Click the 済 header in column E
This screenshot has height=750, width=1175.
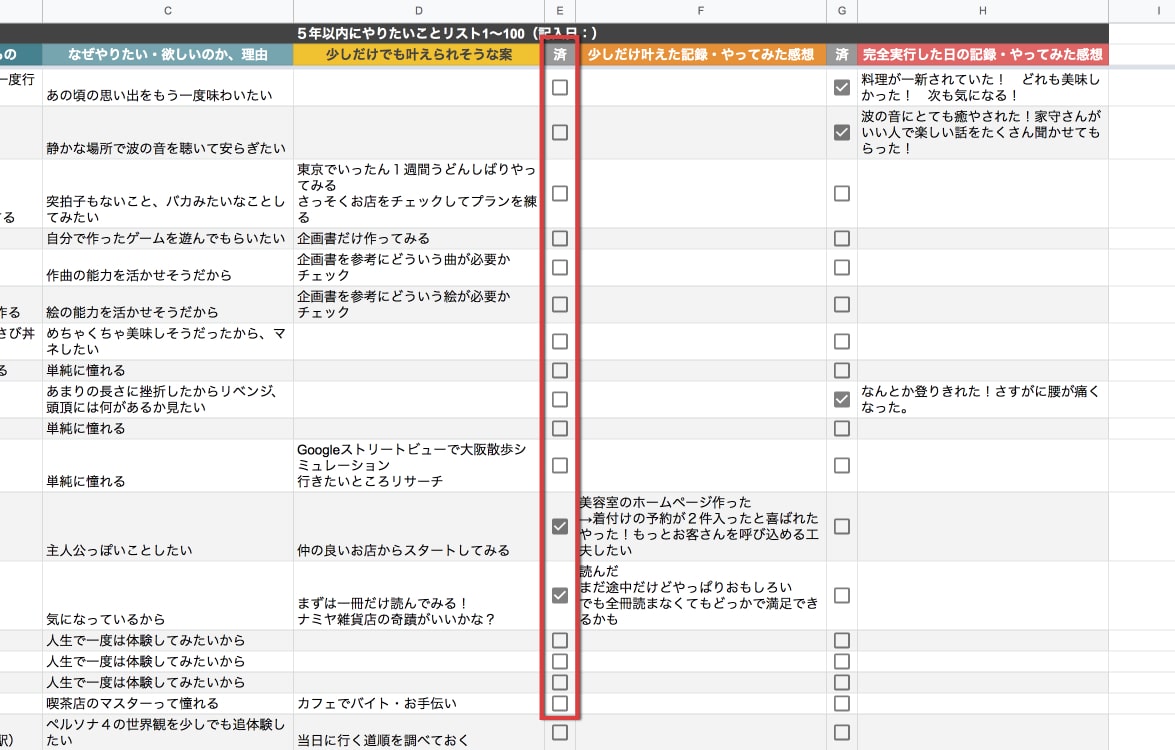pyautogui.click(x=560, y=54)
